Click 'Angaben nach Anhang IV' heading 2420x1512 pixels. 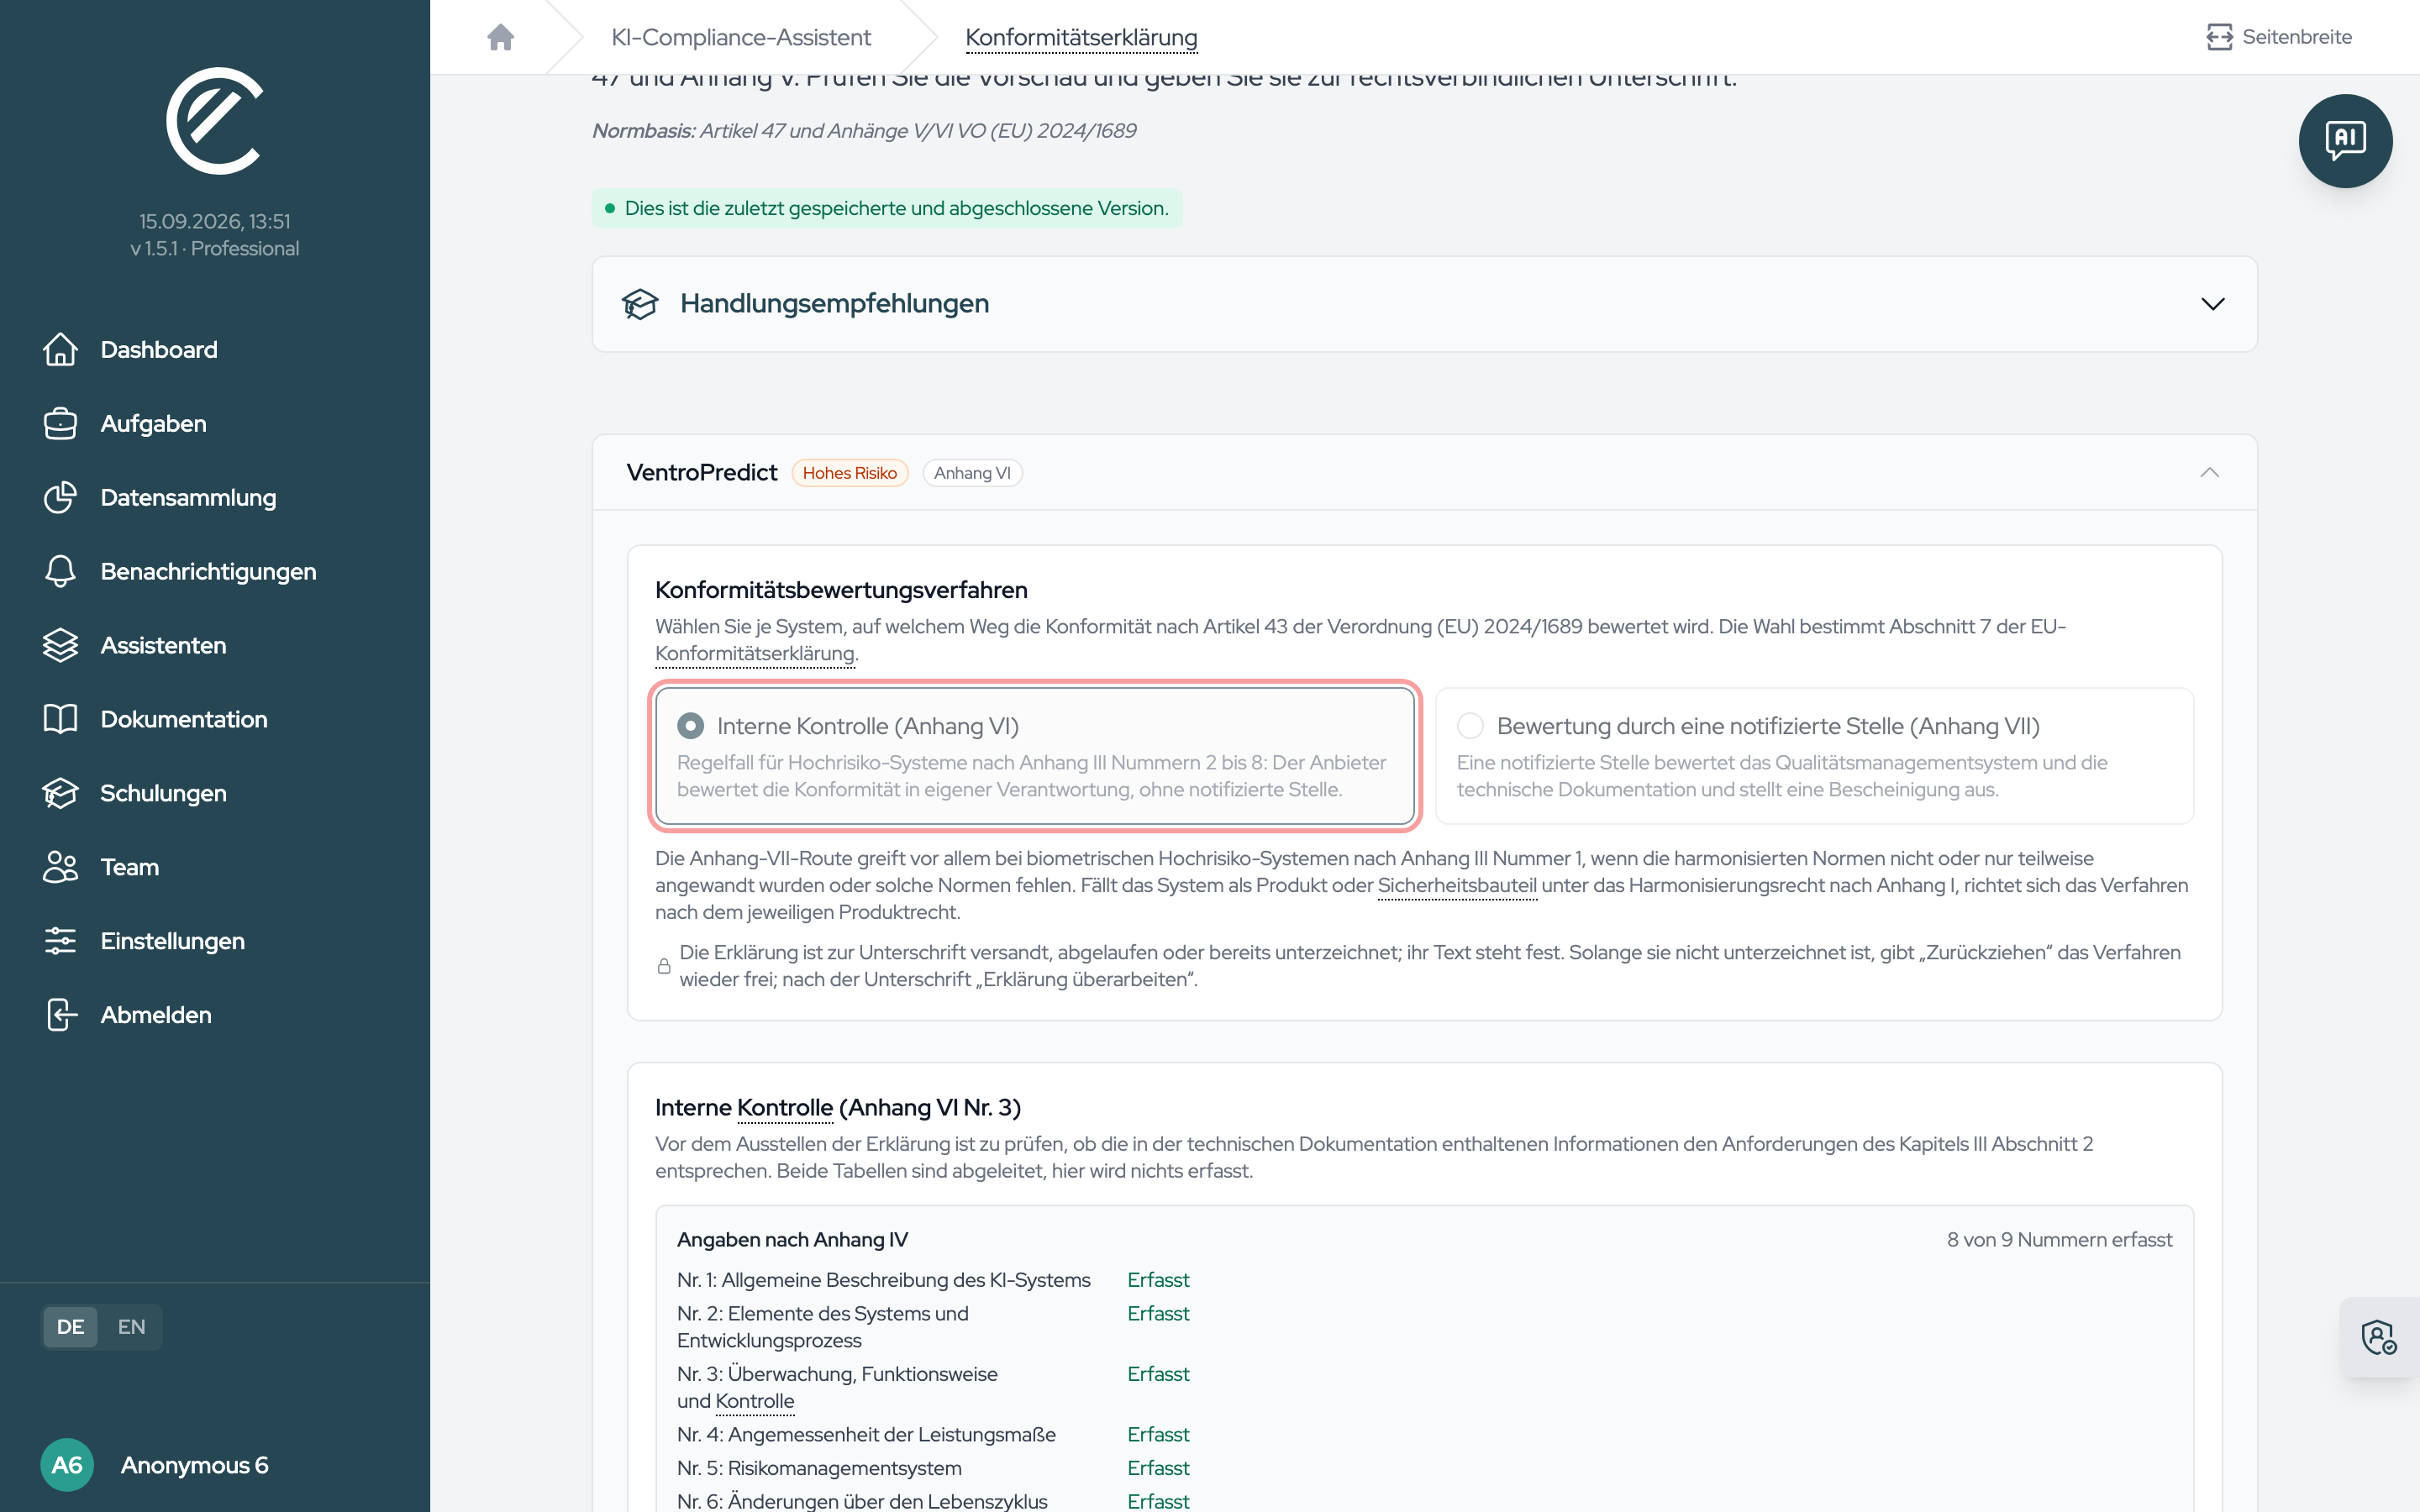792,1240
